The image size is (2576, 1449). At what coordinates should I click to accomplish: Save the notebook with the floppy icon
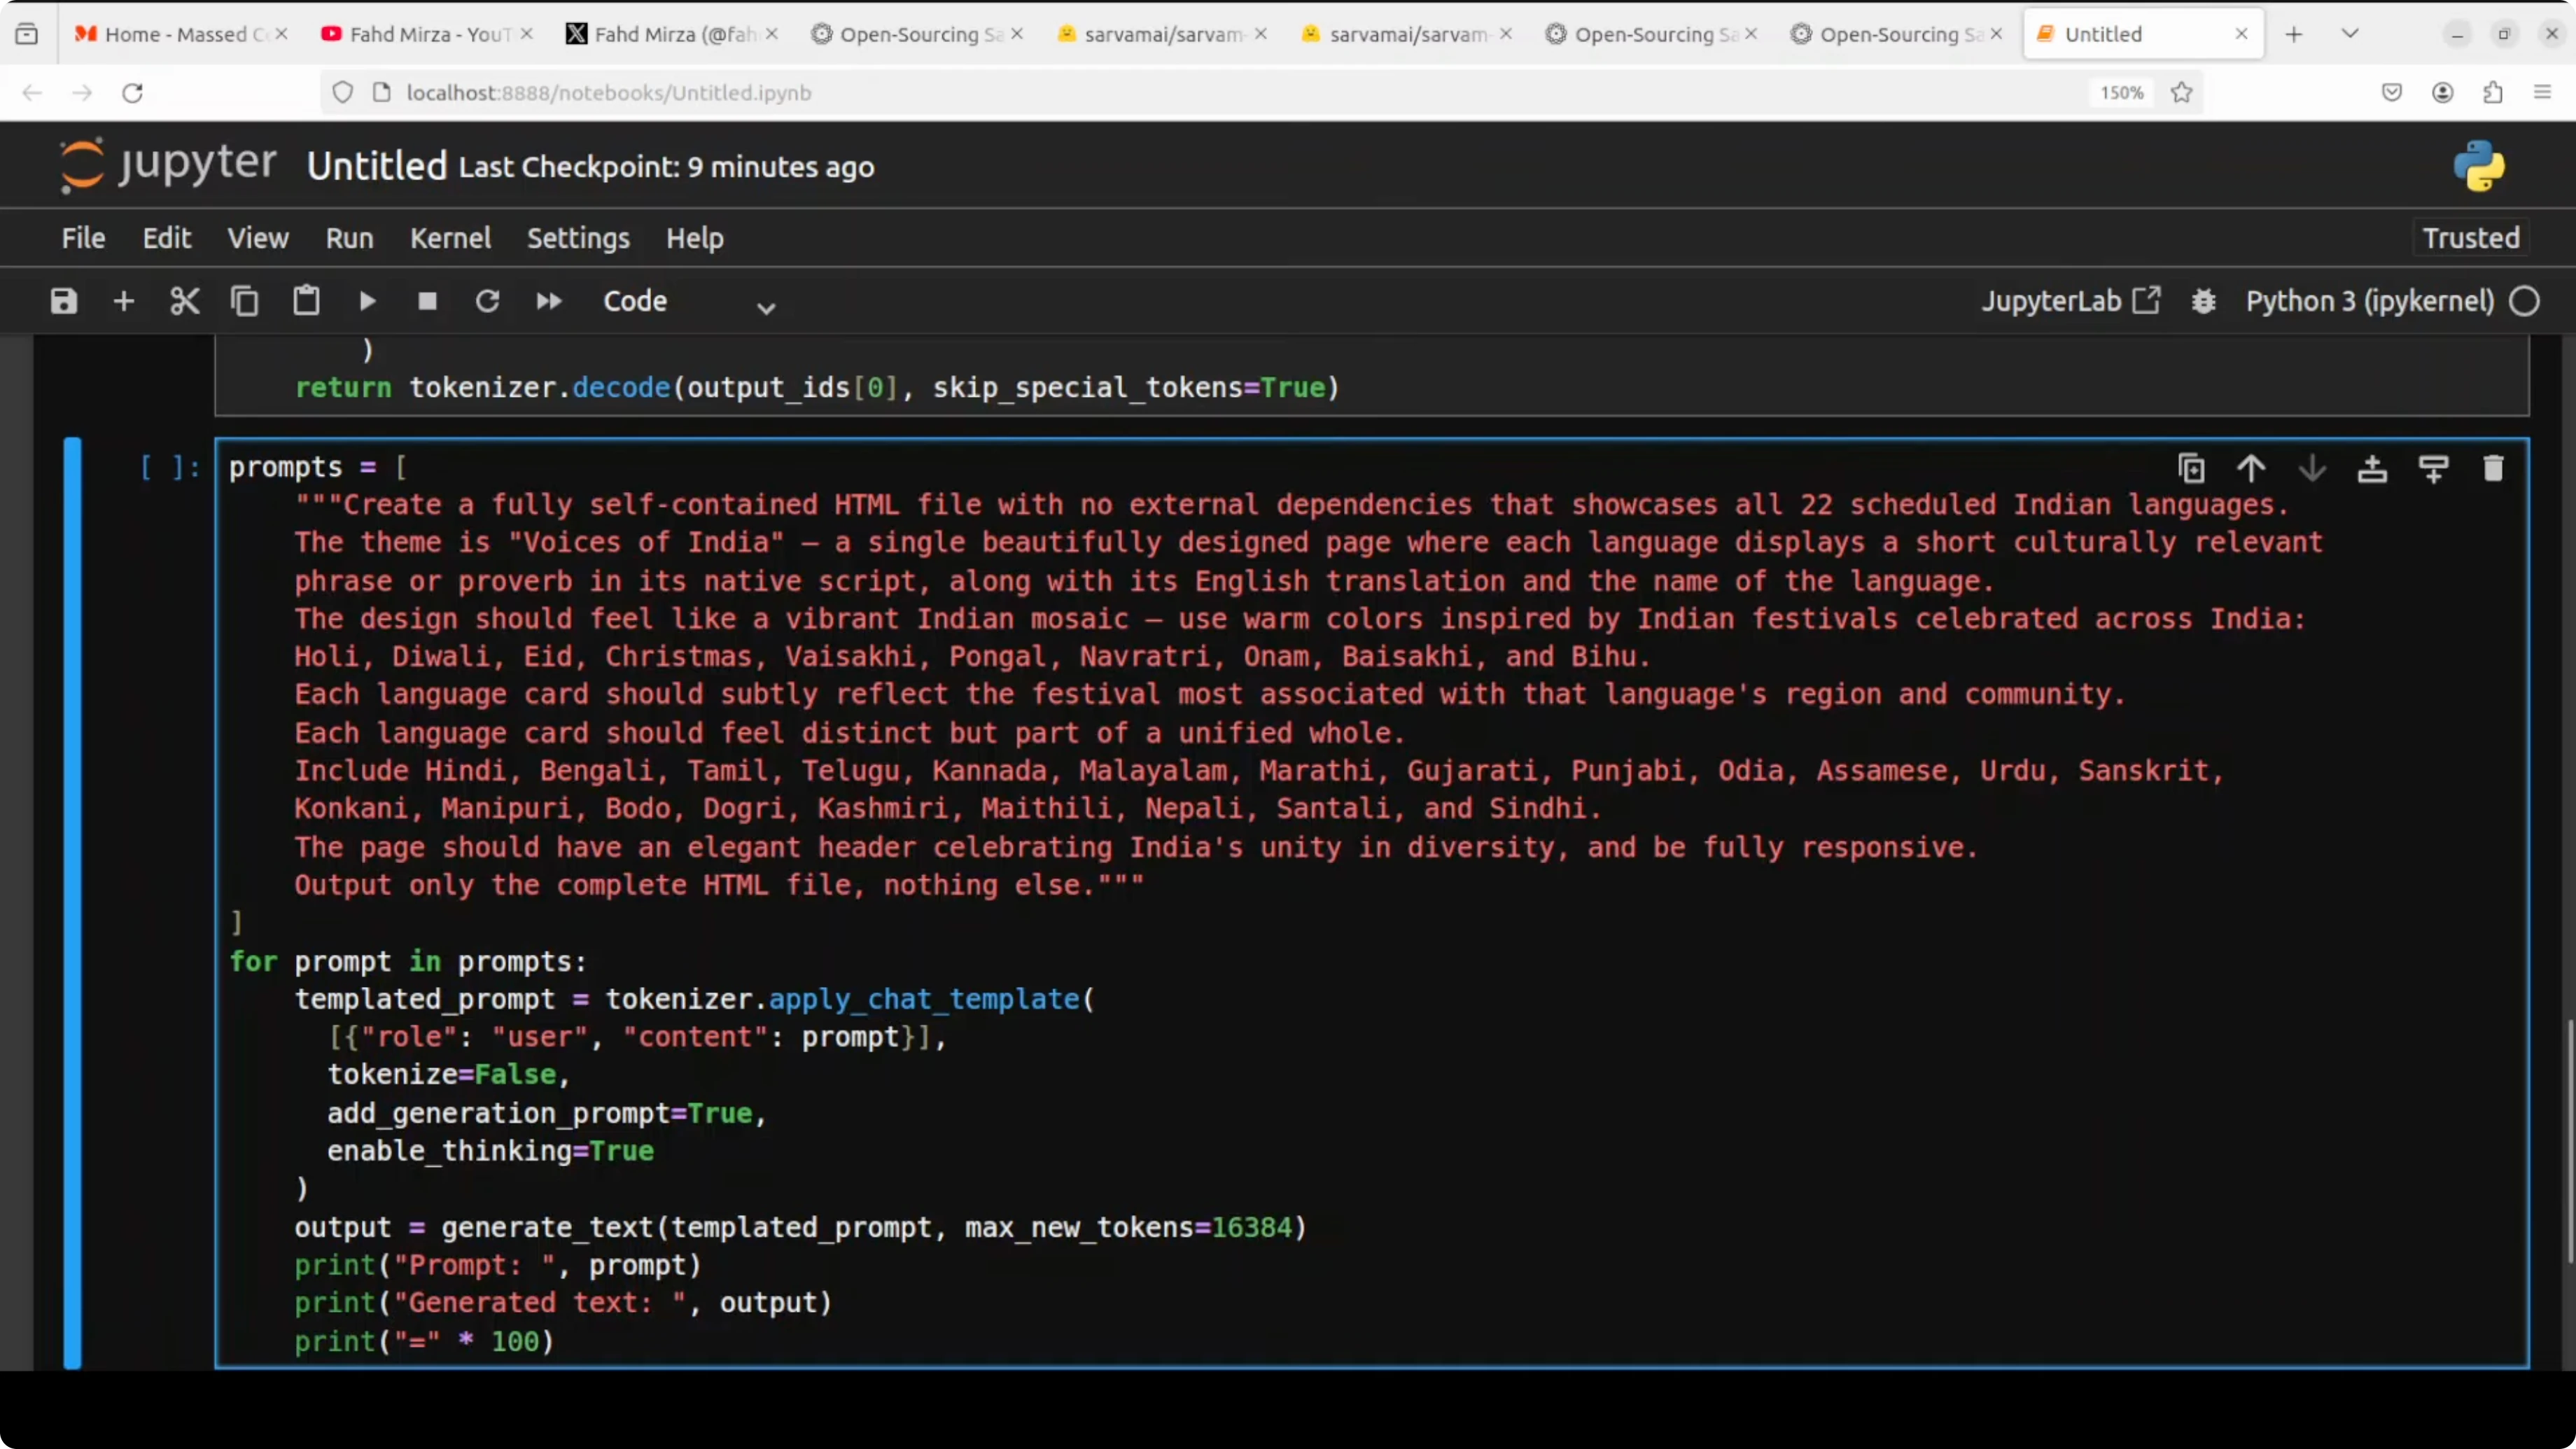(64, 301)
